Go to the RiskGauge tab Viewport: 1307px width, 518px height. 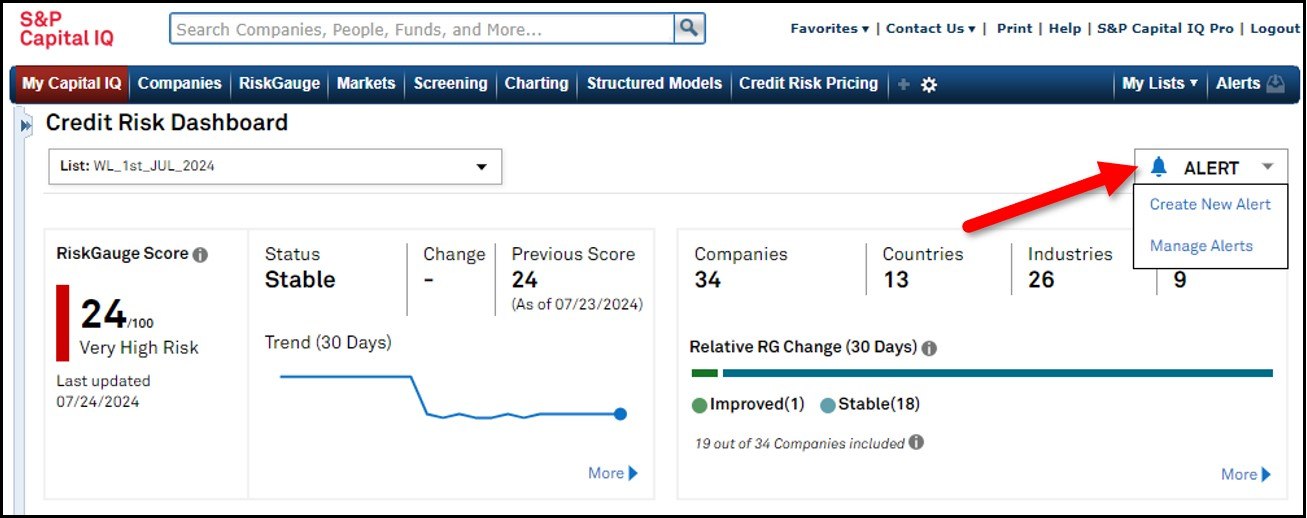[279, 84]
